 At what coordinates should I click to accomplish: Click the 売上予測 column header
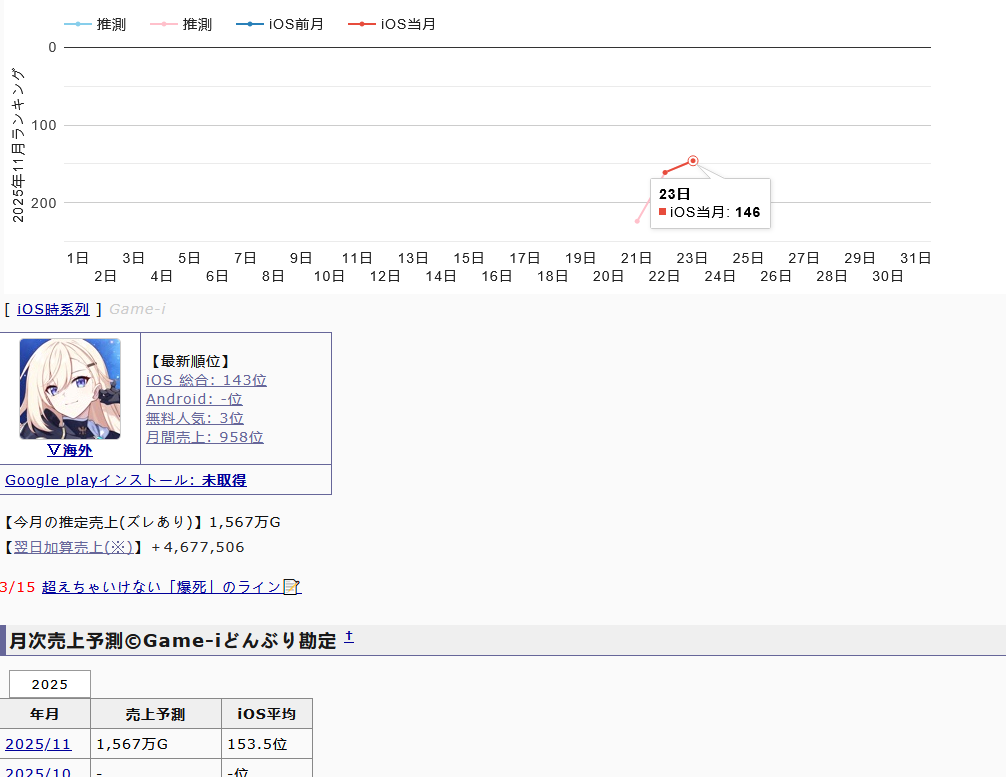(156, 713)
